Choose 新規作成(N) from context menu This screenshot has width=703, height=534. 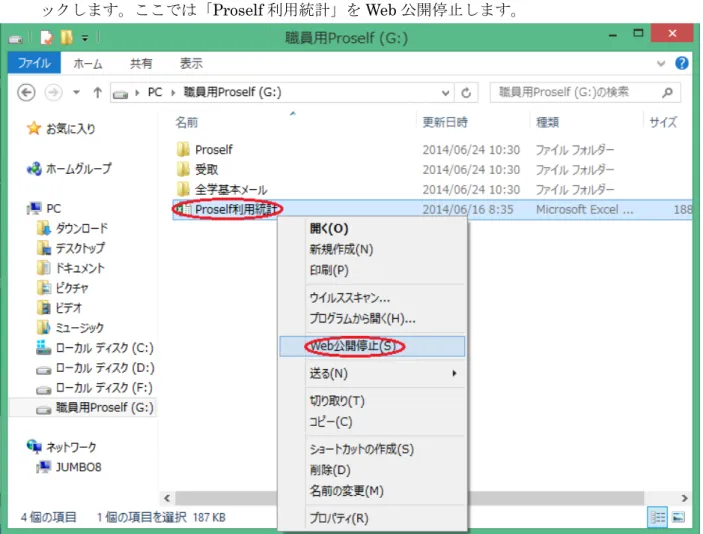[x=372, y=249]
